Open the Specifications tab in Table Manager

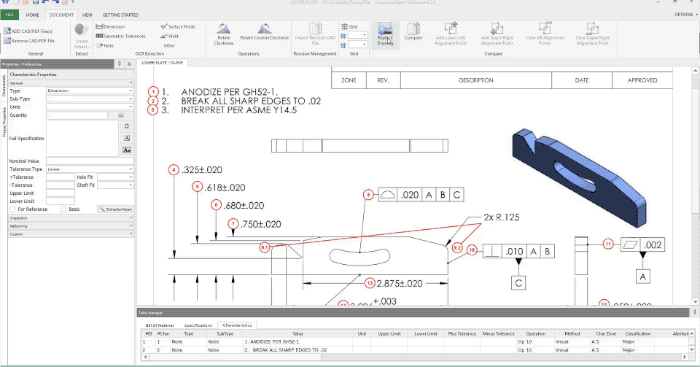click(198, 325)
